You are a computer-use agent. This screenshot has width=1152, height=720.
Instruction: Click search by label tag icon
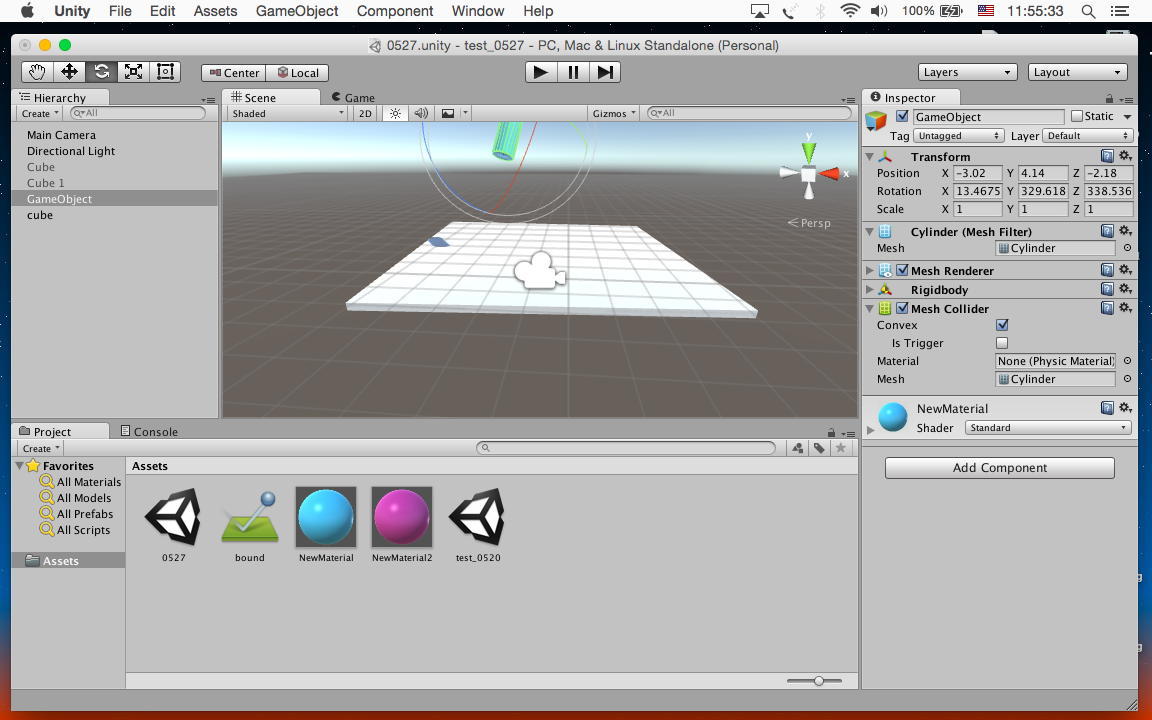click(x=818, y=448)
